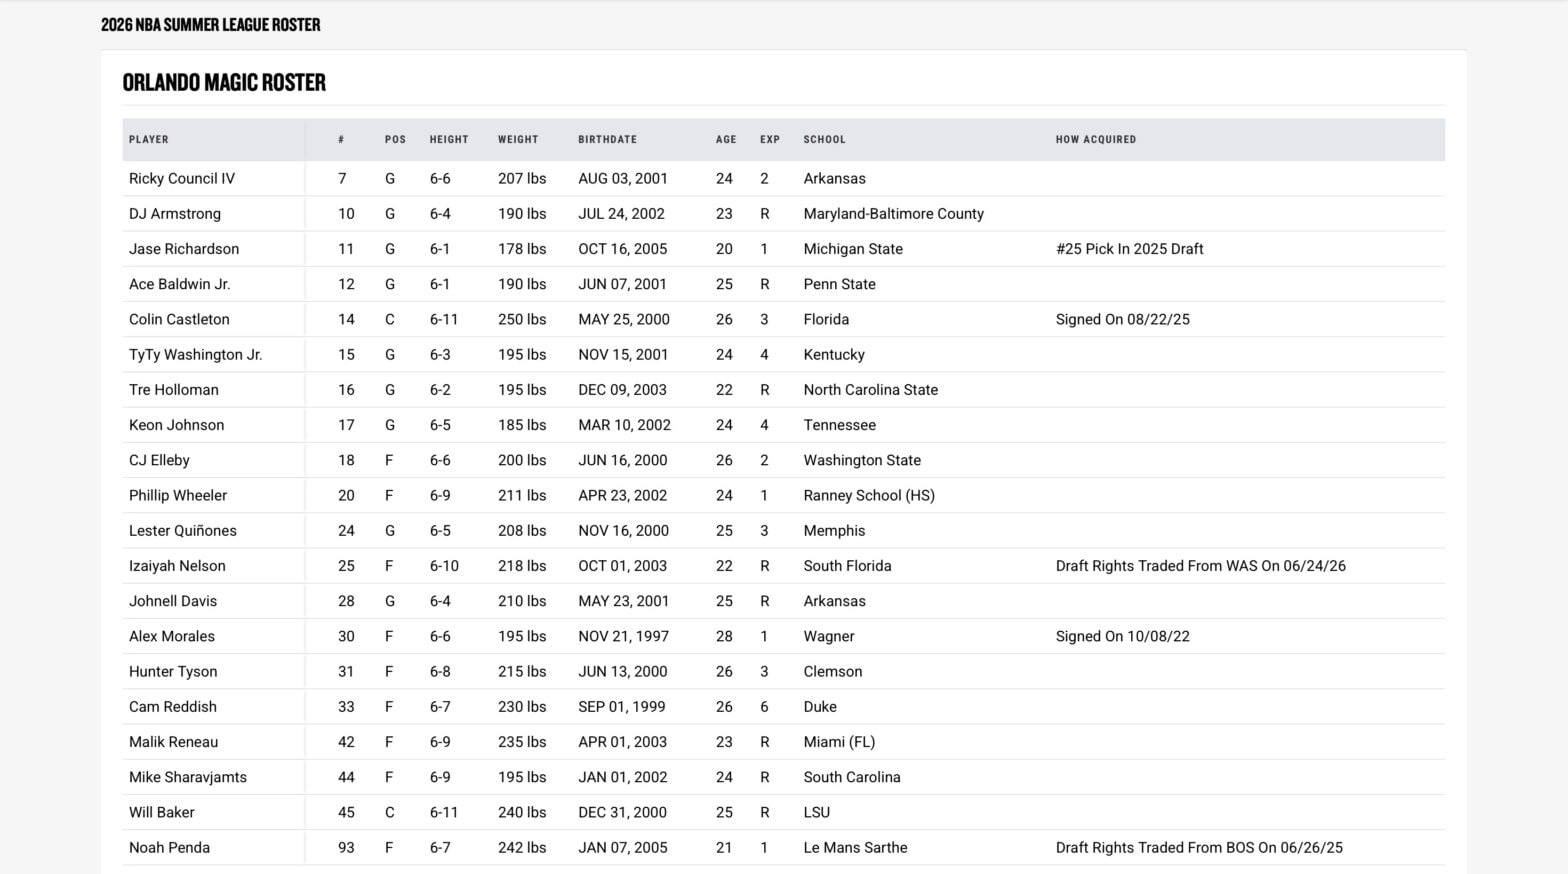Screen dimensions: 1568x874
Task: Click '#25 Pick In 2025 Draft' cell
Action: pyautogui.click(x=1130, y=249)
